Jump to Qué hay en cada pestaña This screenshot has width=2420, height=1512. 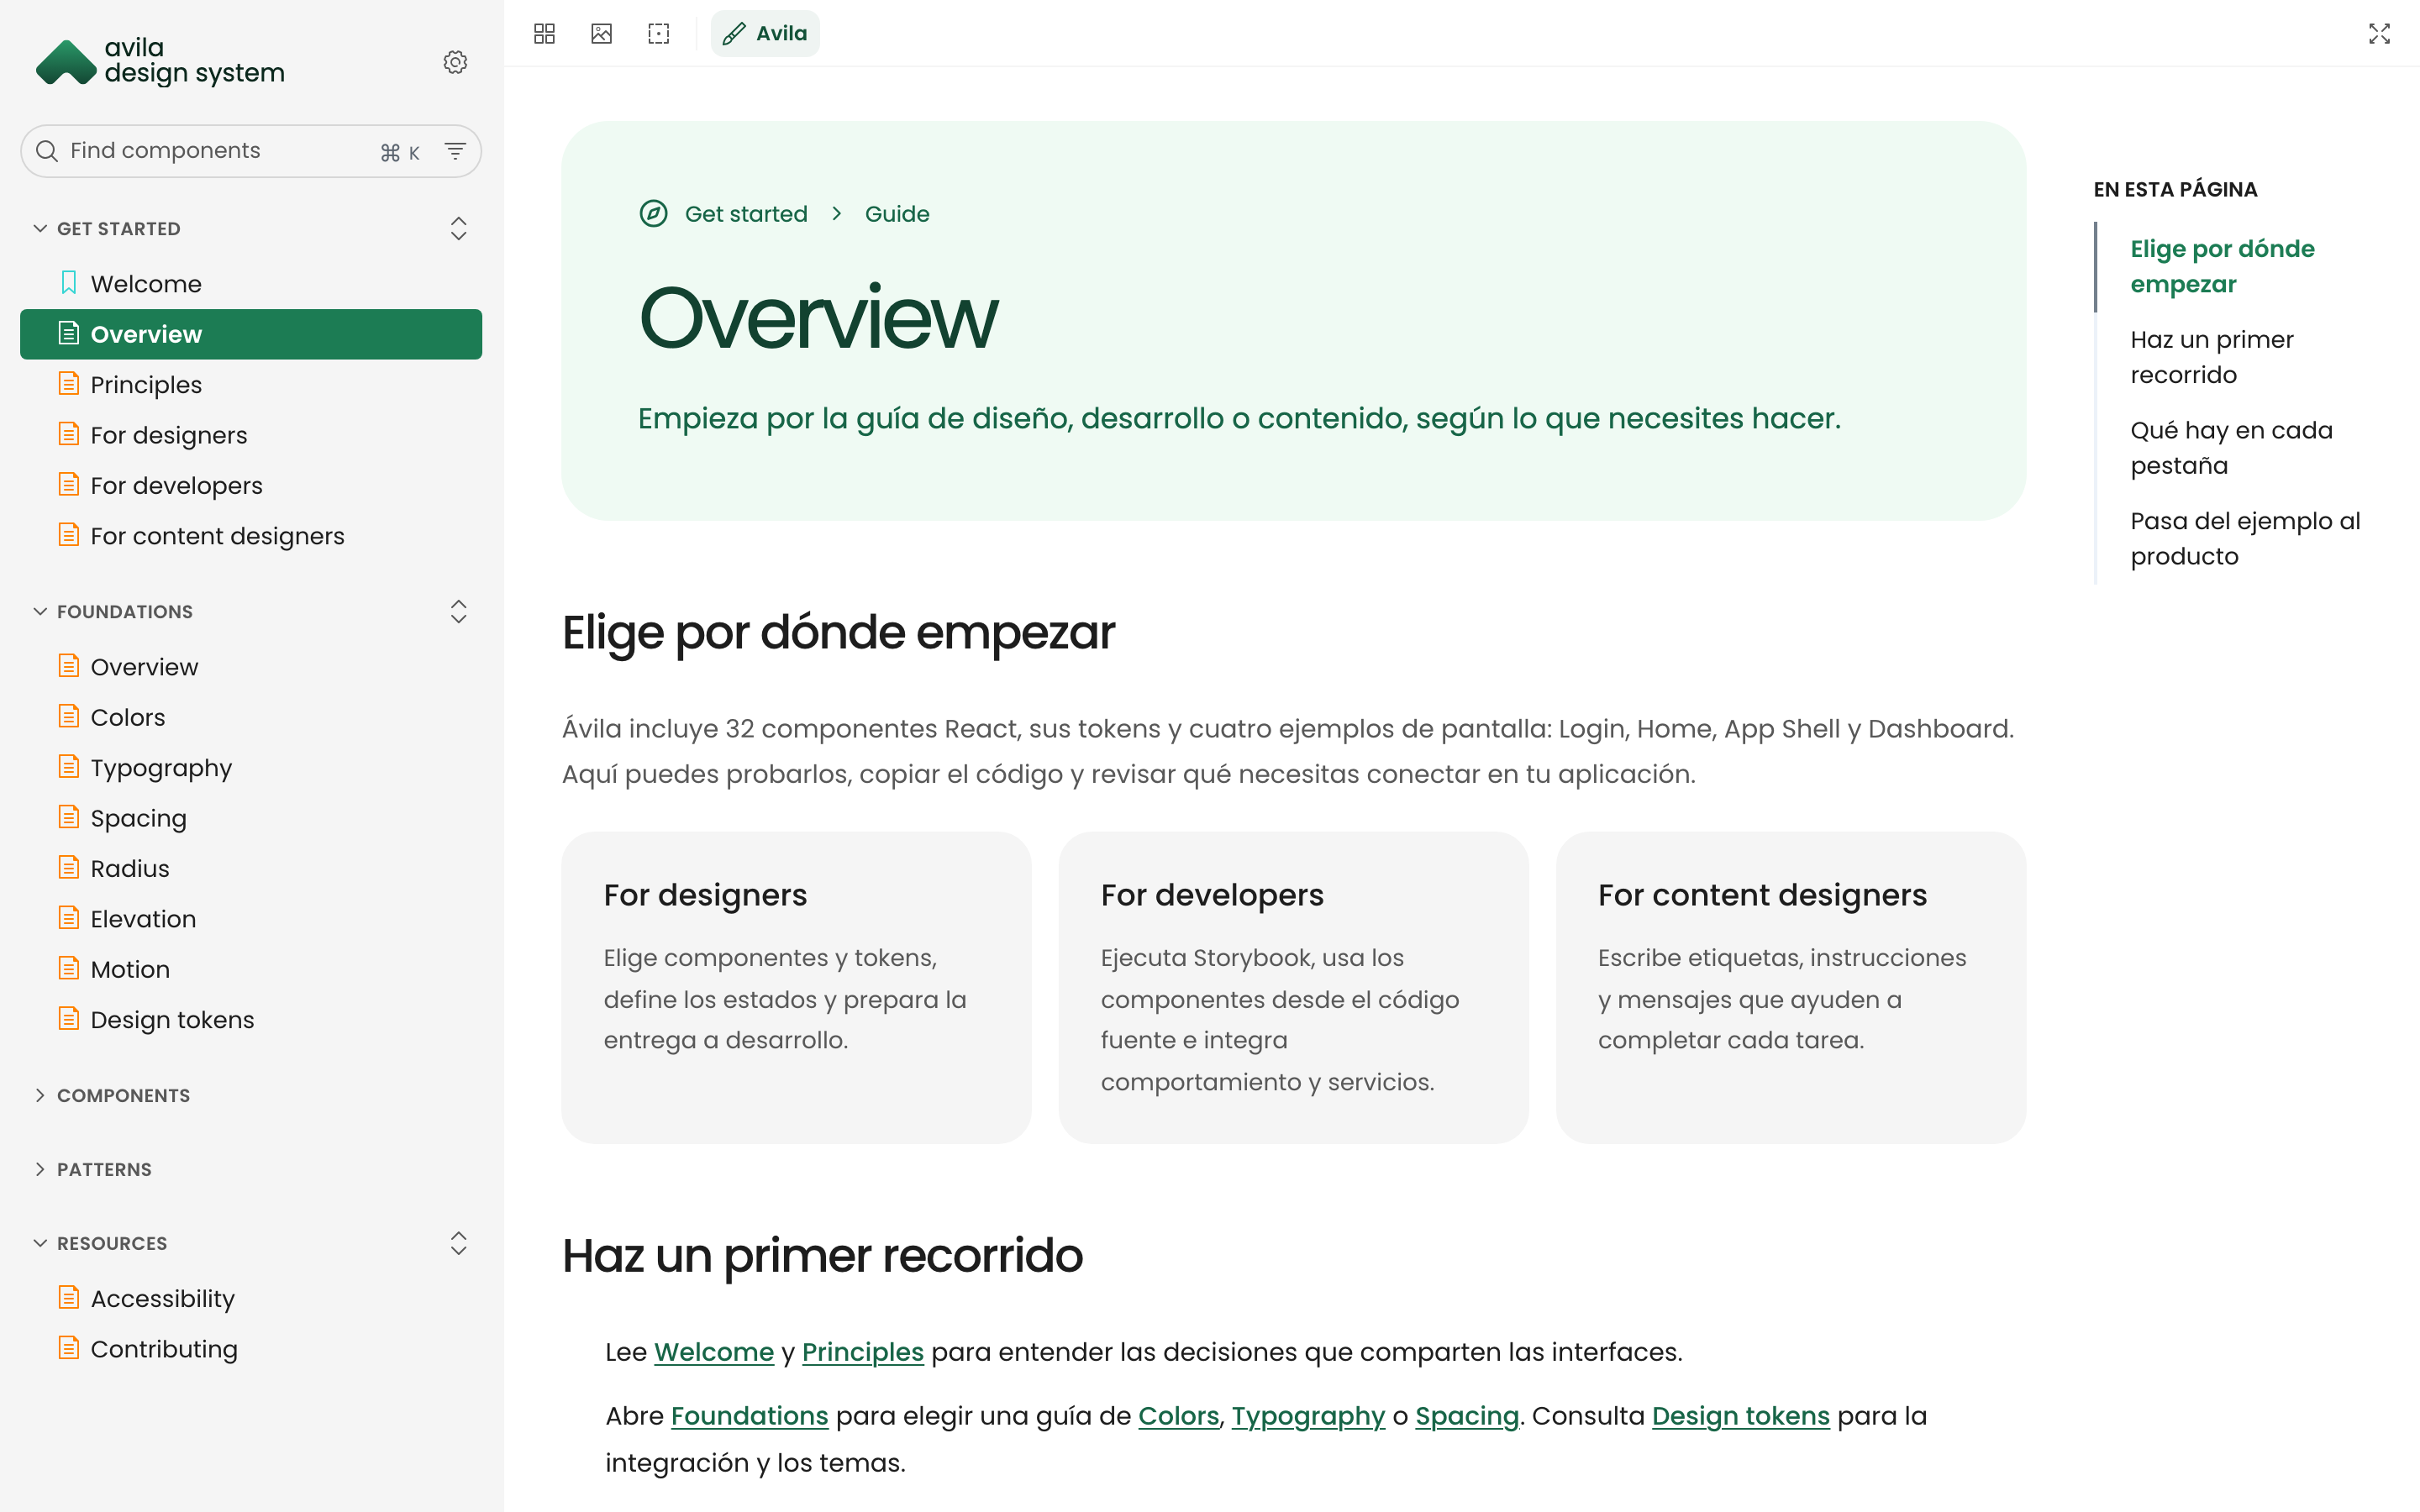(2231, 448)
